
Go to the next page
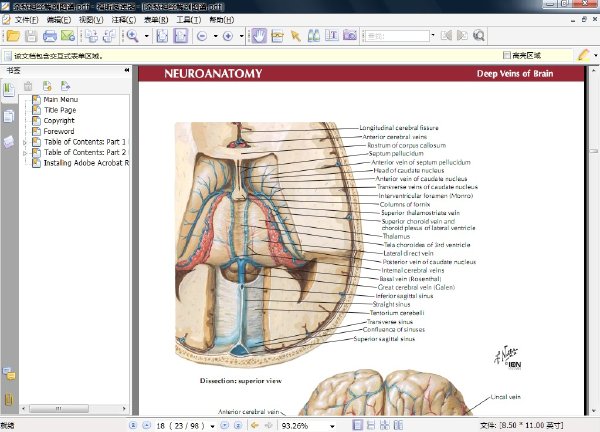(x=225, y=425)
